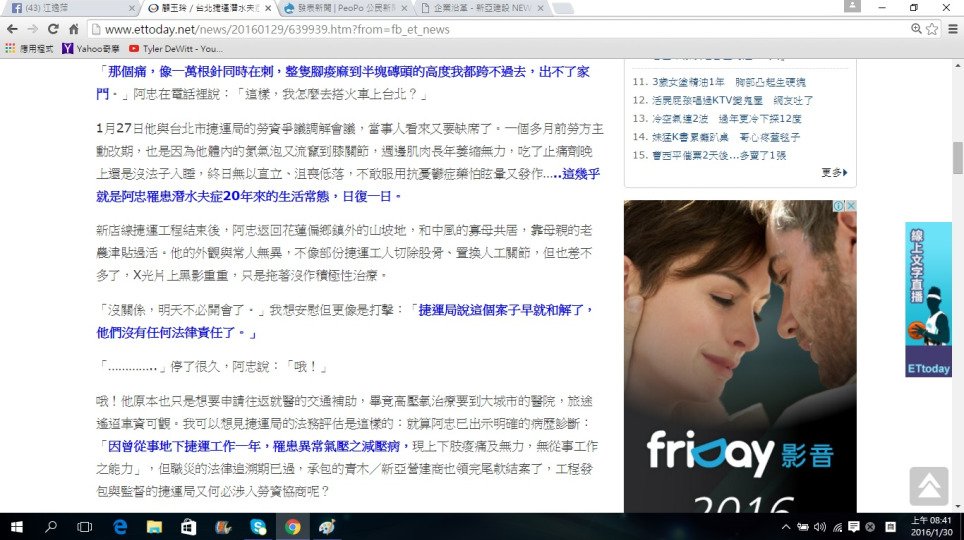
Task: Open File Explorer from the taskbar
Action: tap(154, 526)
